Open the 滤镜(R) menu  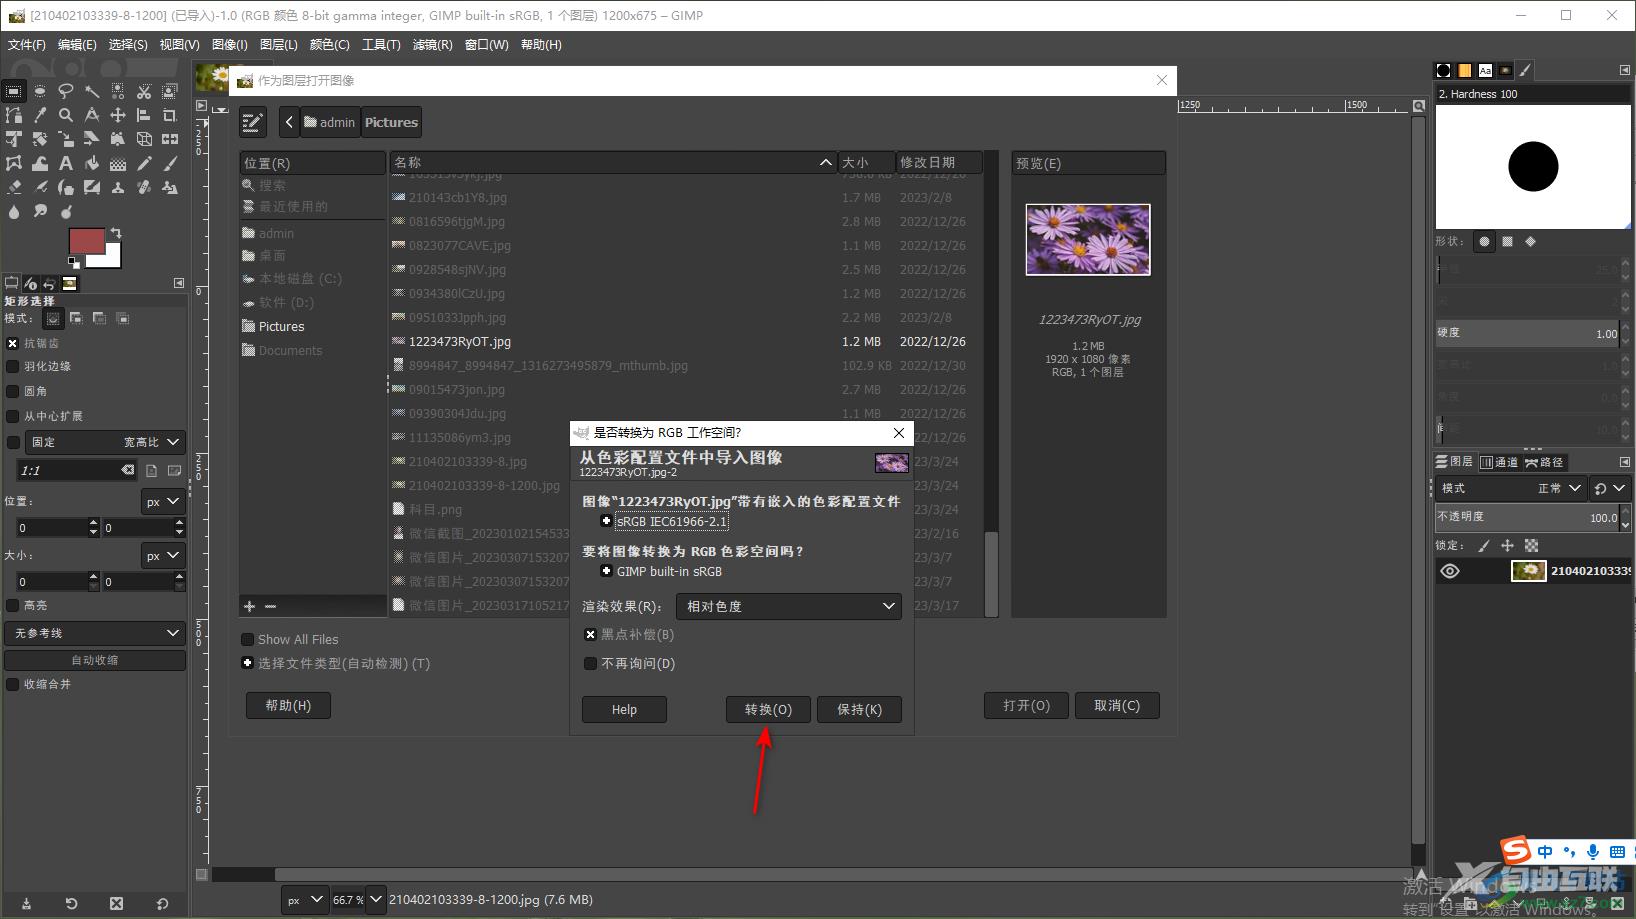(x=432, y=45)
